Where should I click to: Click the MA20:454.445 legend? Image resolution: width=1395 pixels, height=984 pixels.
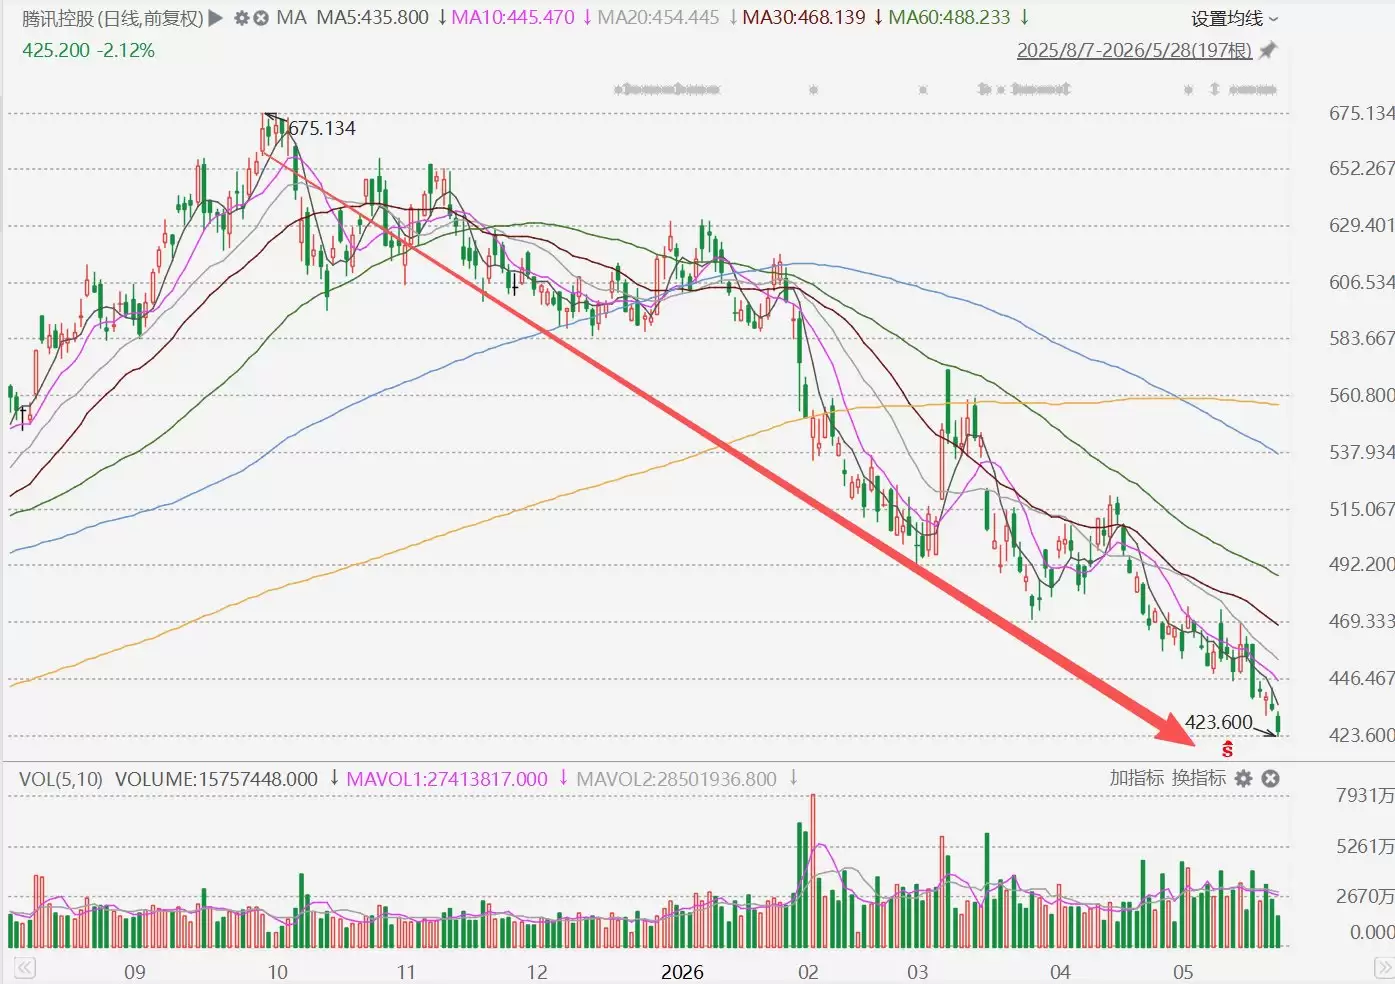[658, 18]
